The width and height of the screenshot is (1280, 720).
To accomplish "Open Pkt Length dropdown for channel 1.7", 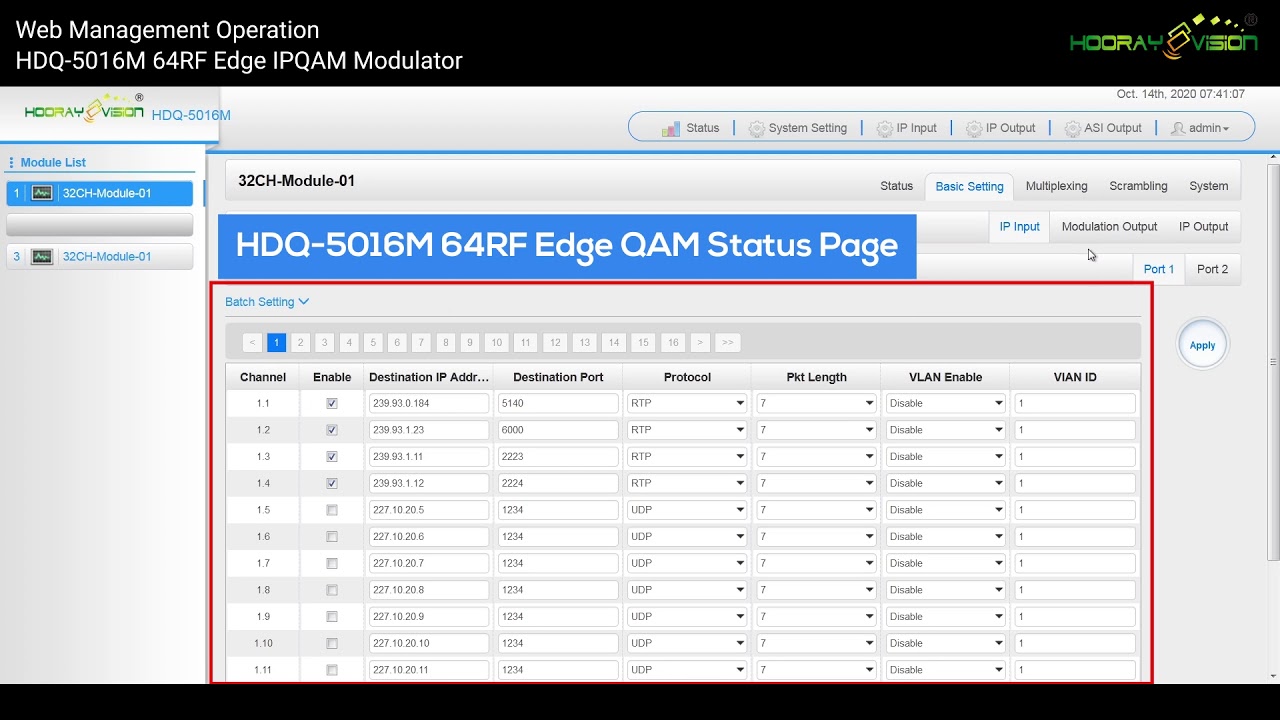I will coord(816,563).
